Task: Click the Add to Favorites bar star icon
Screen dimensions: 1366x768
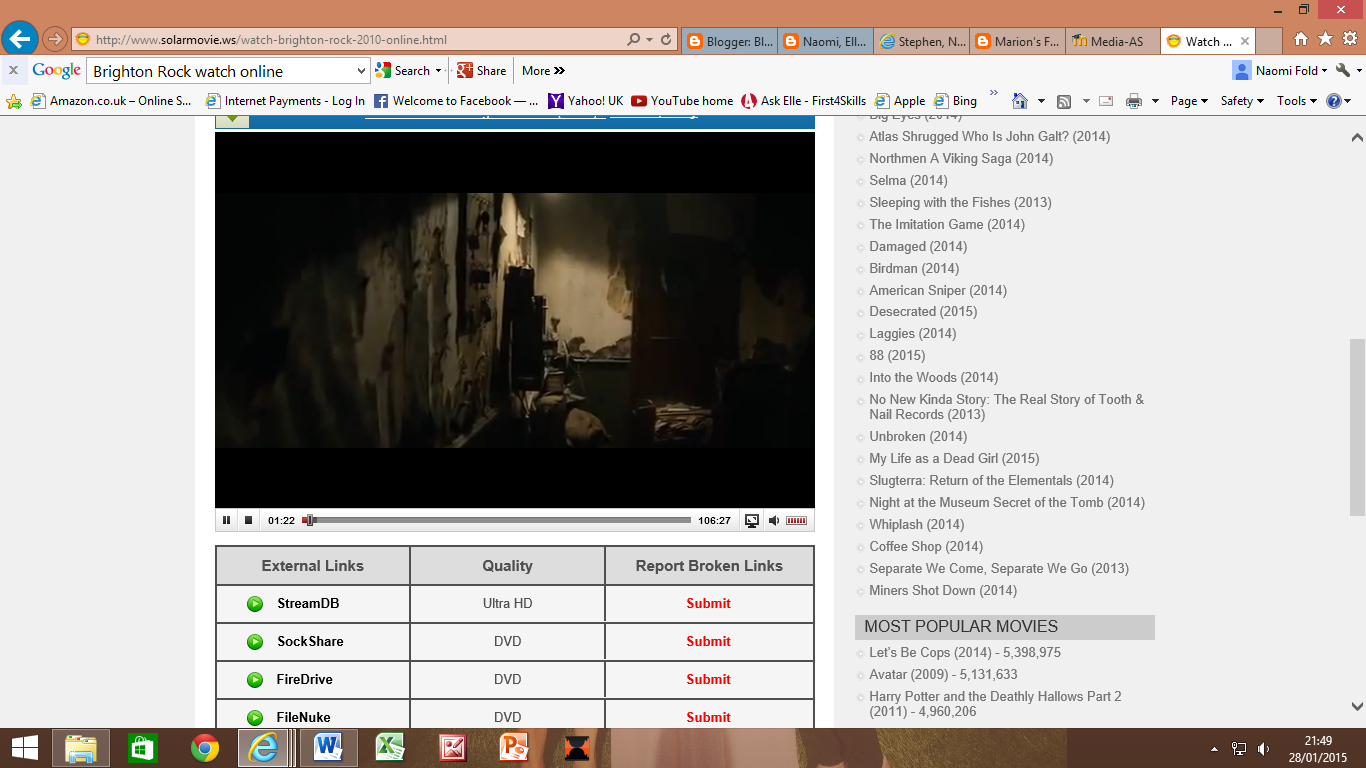Action: [14, 101]
